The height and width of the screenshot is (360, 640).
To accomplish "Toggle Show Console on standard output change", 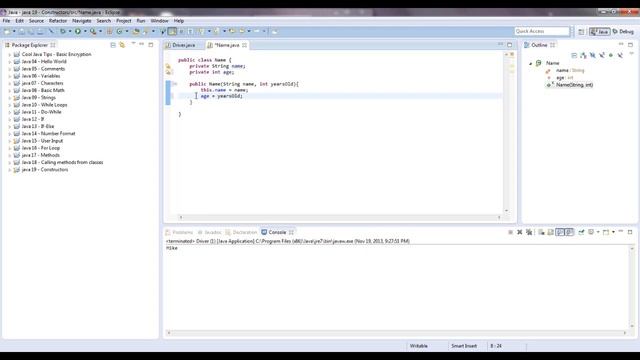I will click(560, 232).
